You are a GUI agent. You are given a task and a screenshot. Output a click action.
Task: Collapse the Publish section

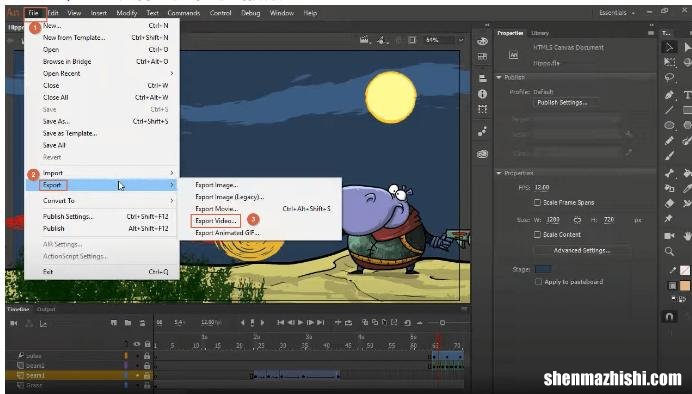point(499,77)
